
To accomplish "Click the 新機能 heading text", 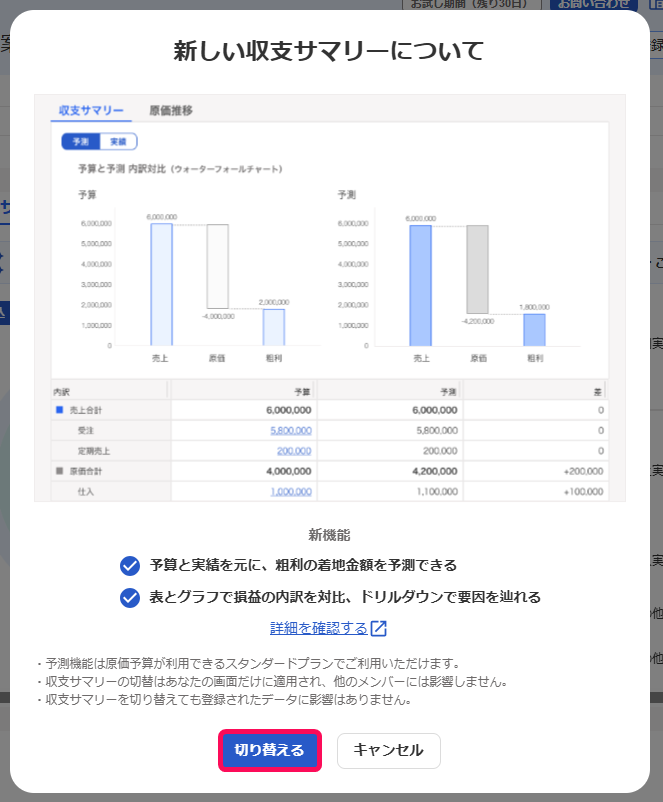I will (329, 535).
